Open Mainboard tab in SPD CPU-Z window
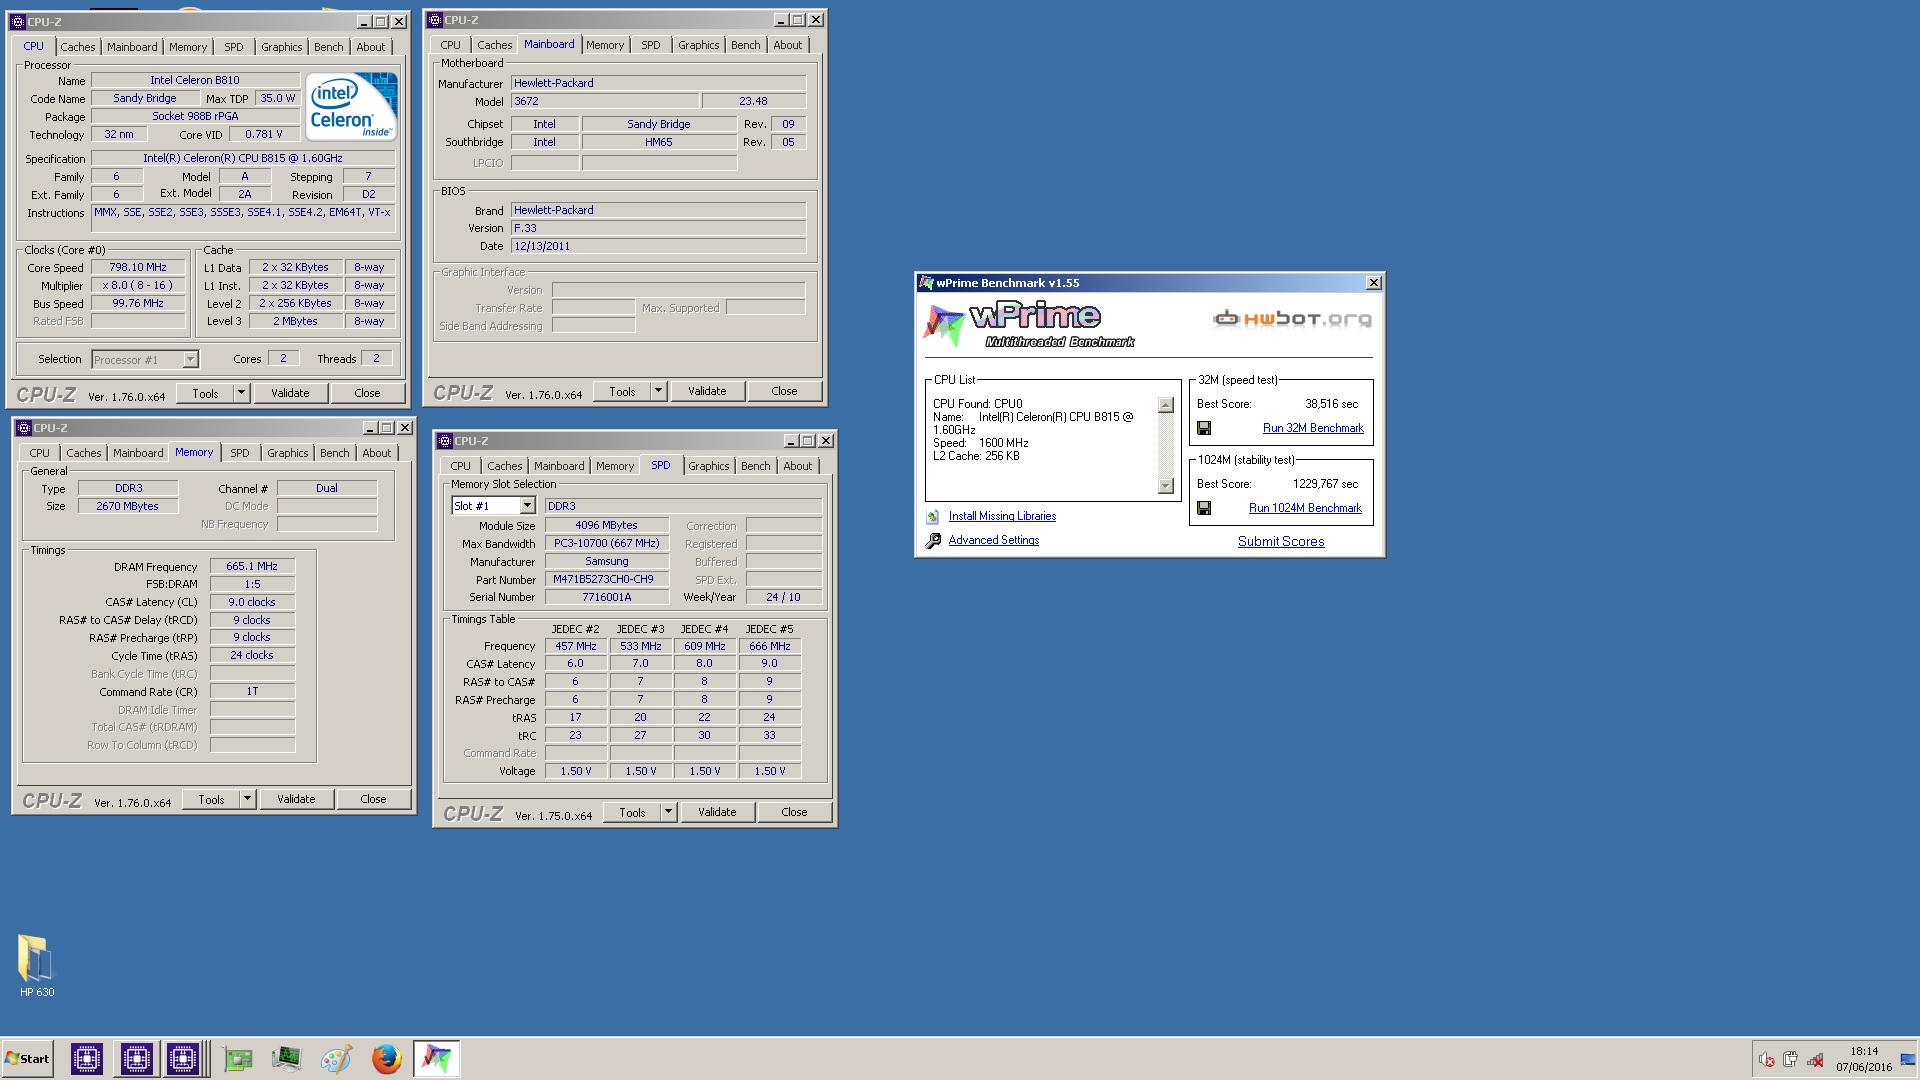The width and height of the screenshot is (1920, 1080). [x=559, y=466]
